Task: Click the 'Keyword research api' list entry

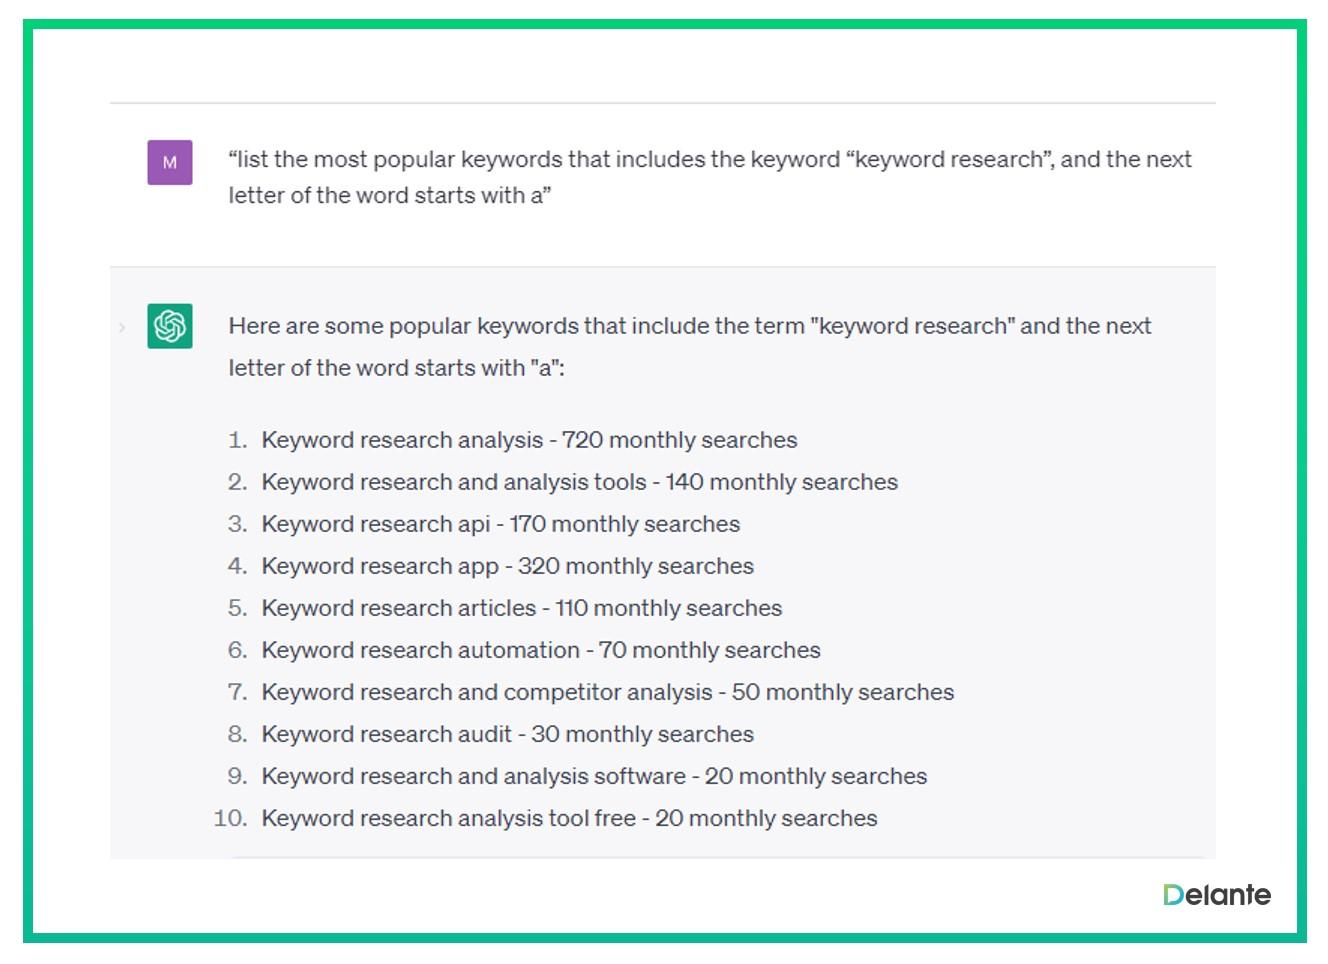Action: coord(500,524)
